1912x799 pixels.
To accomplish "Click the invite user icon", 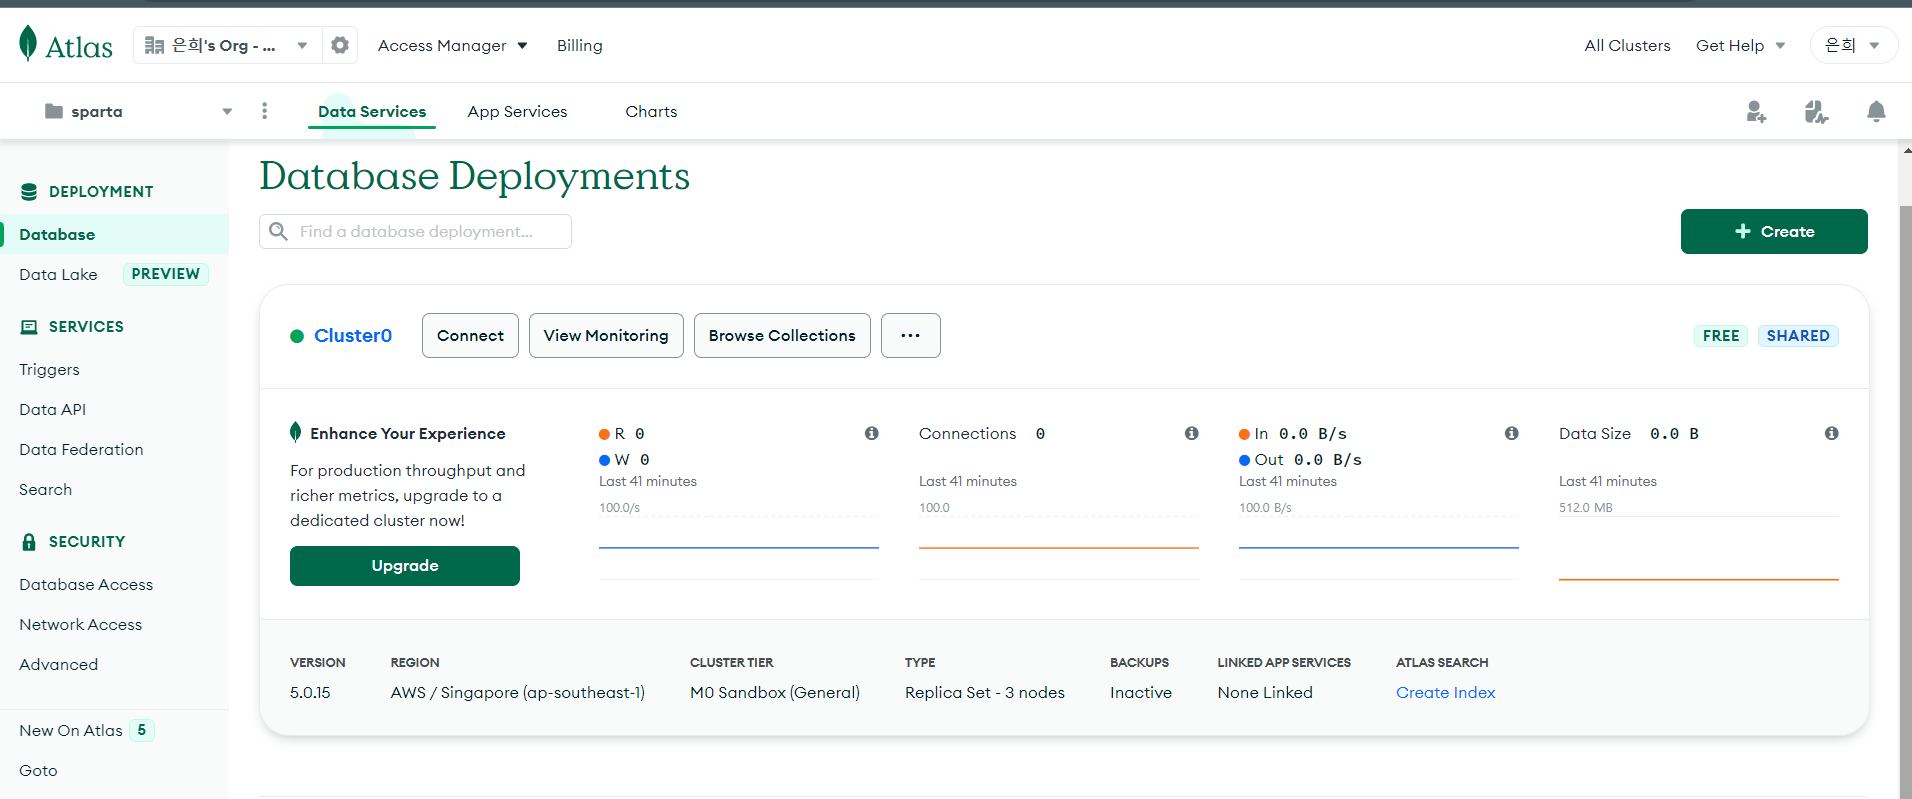I will pos(1756,112).
